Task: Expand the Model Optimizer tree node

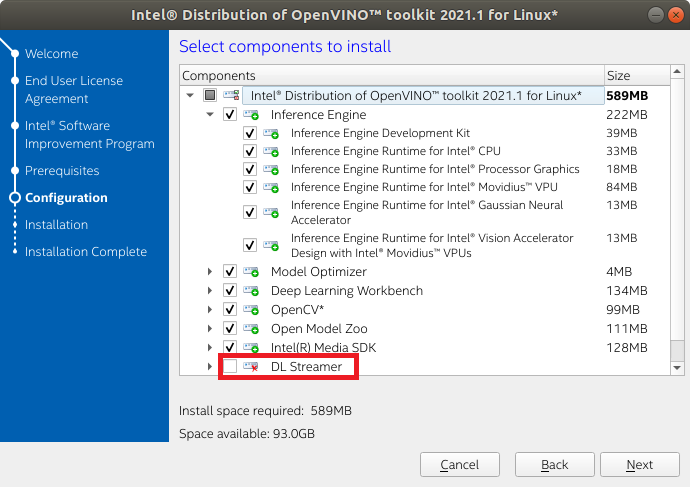Action: pos(210,272)
